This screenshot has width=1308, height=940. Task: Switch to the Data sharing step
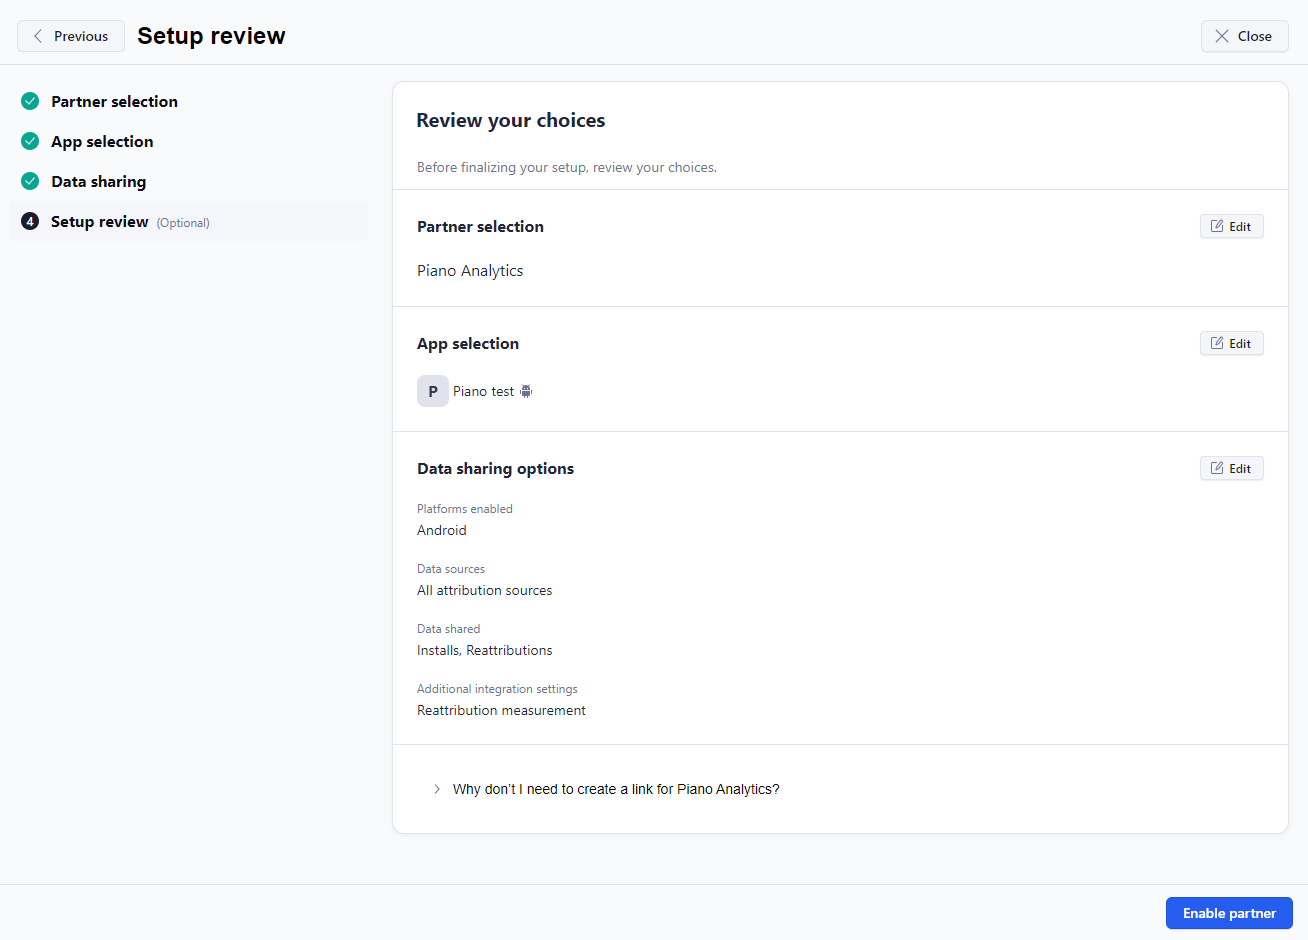98,181
